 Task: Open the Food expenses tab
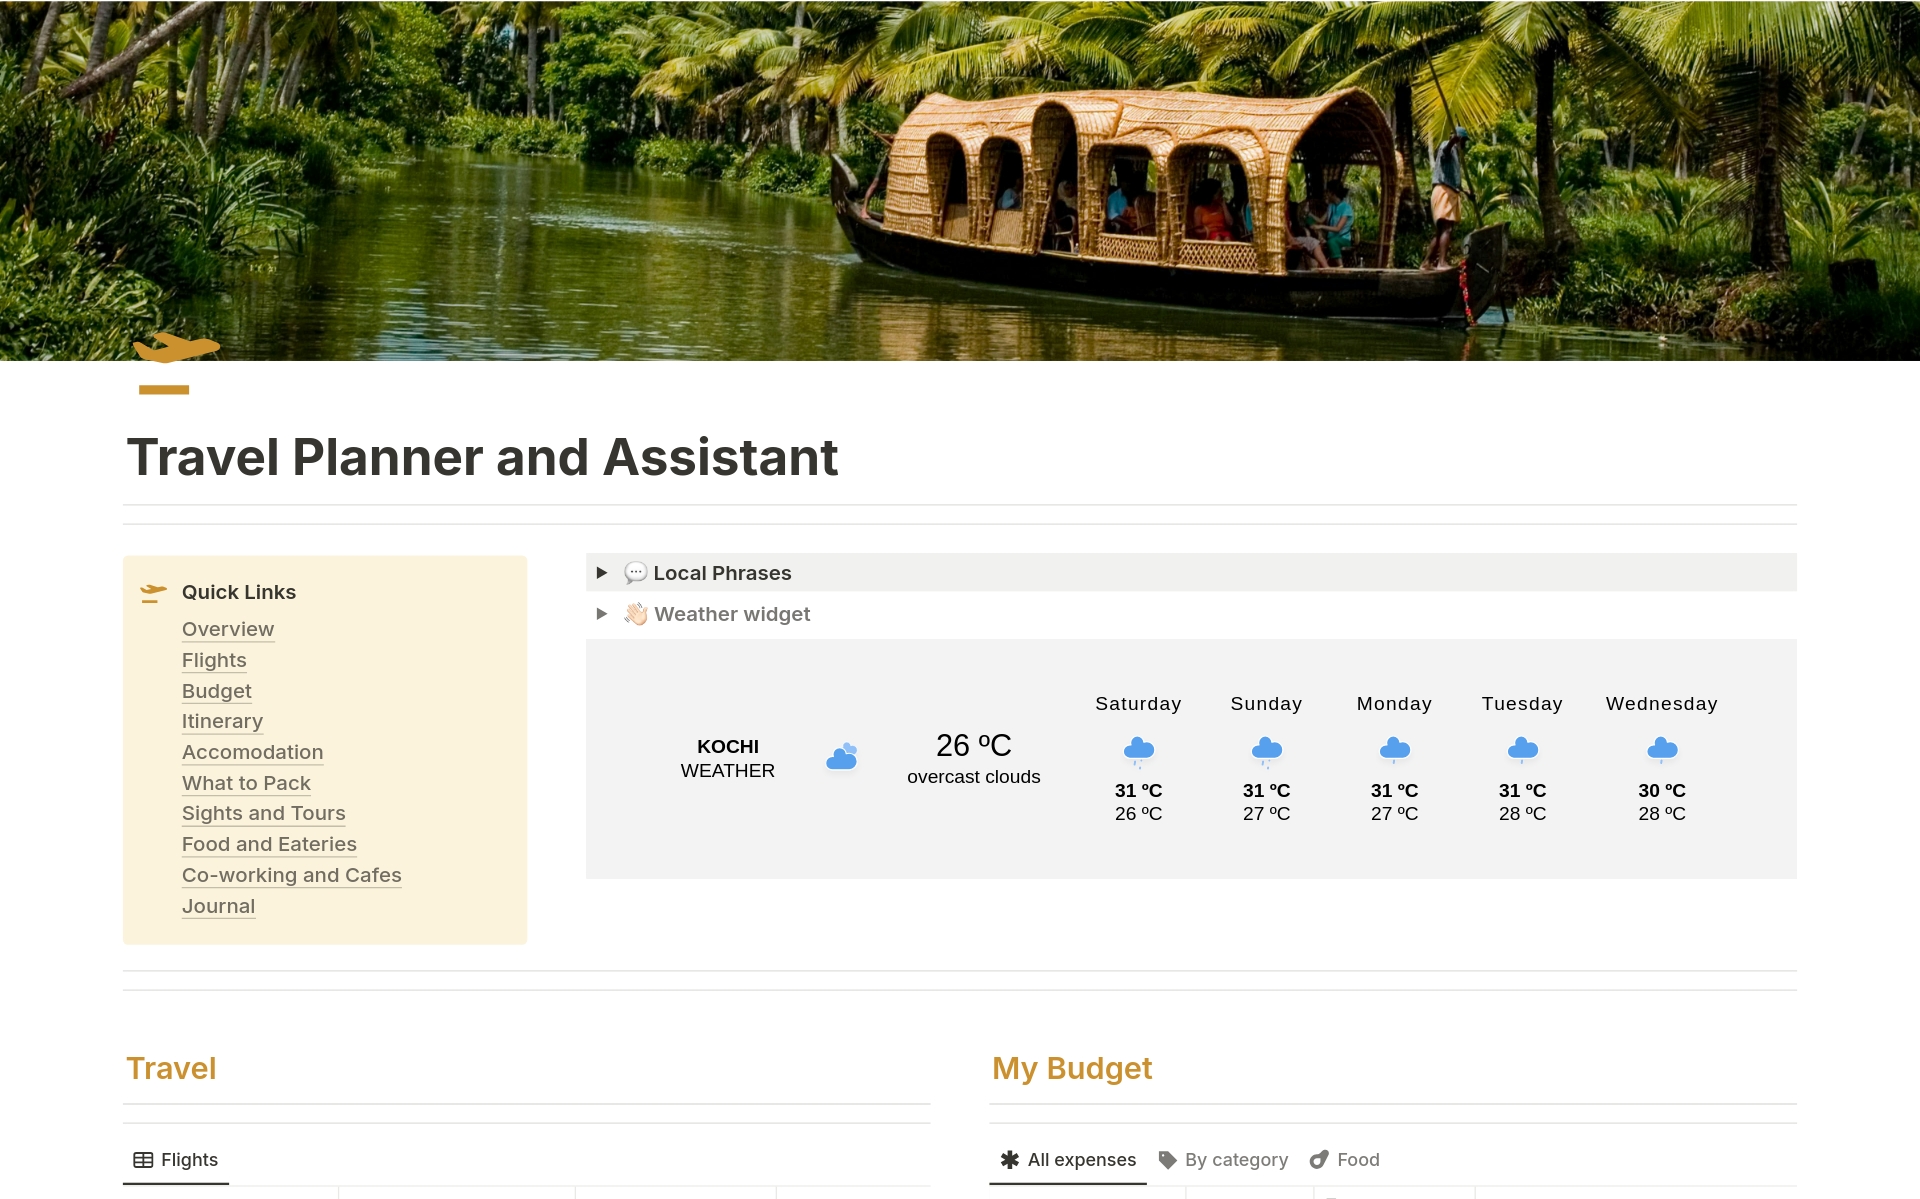click(1345, 1160)
